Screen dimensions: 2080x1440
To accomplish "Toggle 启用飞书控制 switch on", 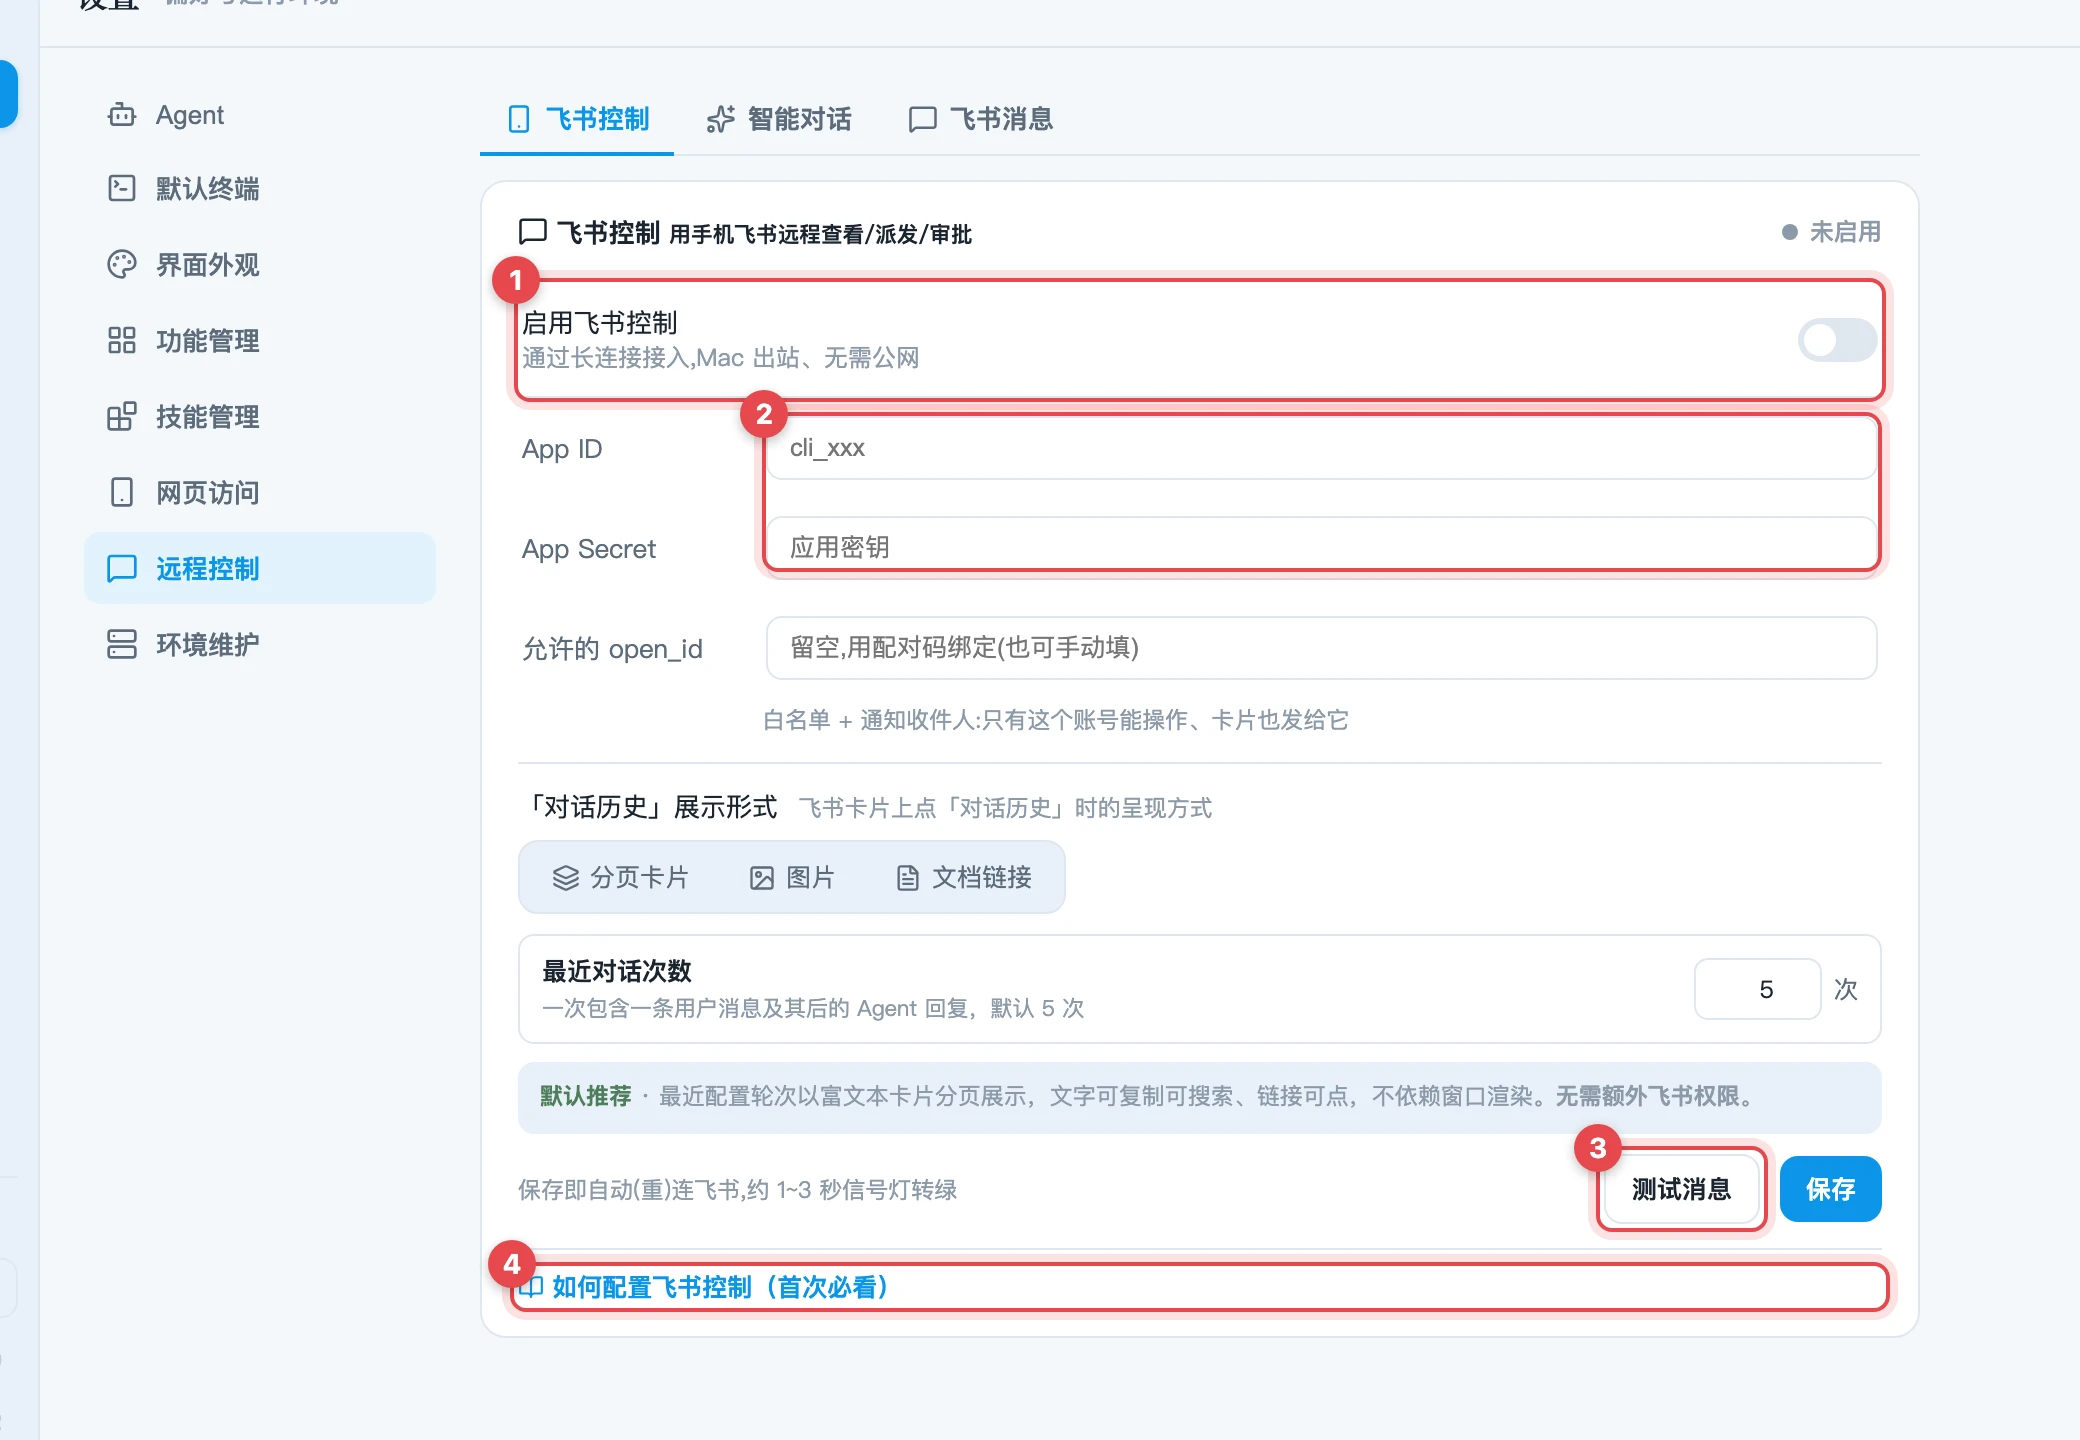I will coord(1837,340).
